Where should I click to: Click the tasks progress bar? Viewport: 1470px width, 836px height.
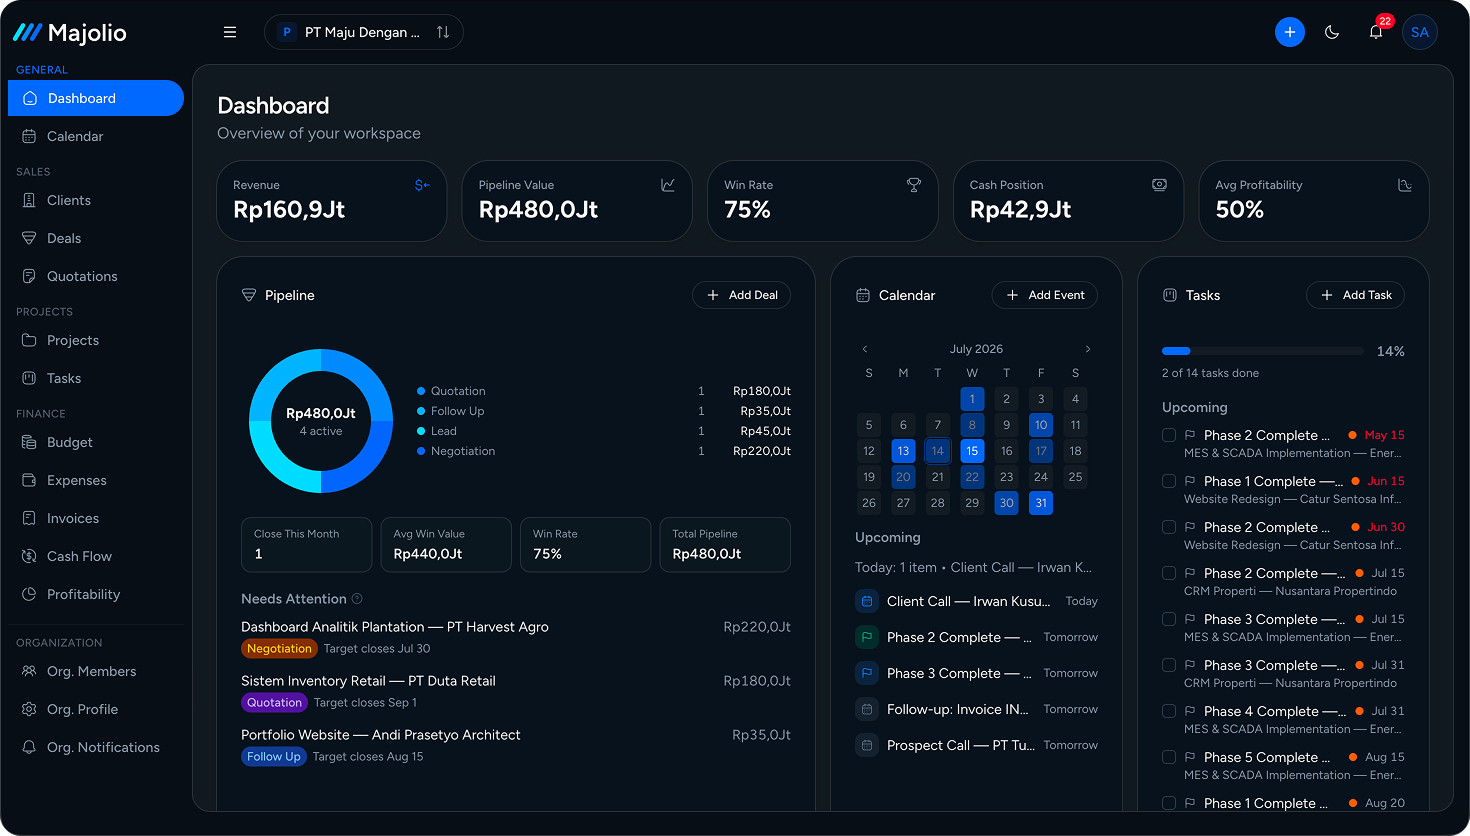1263,351
